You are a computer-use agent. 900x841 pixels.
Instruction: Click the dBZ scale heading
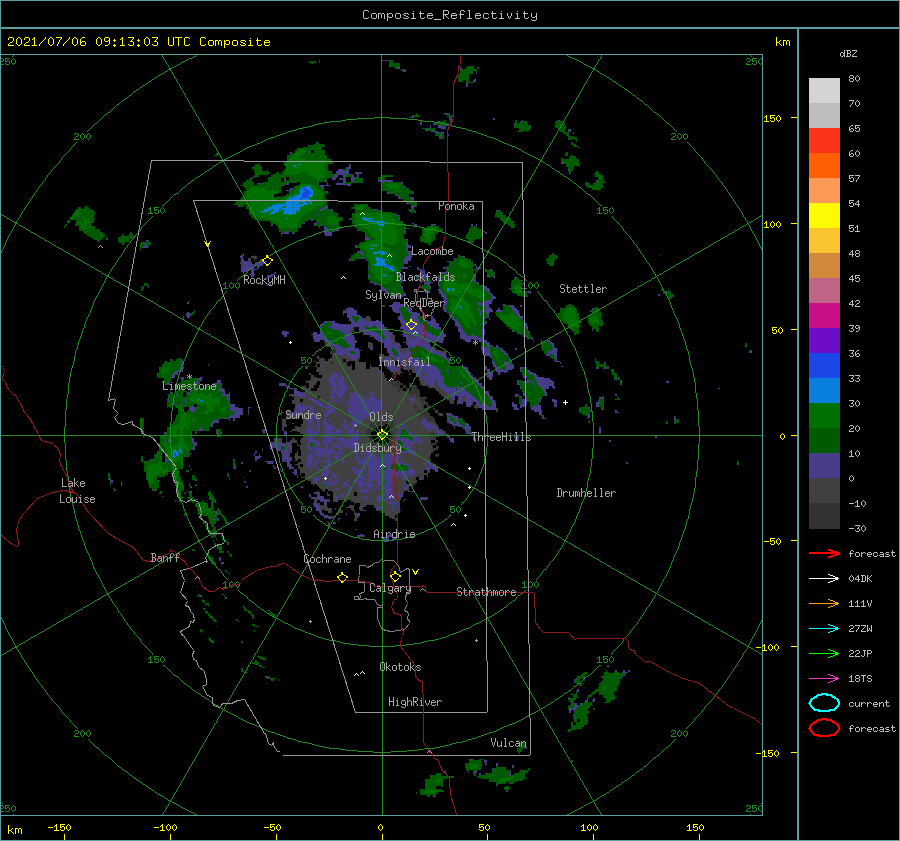coord(848,54)
